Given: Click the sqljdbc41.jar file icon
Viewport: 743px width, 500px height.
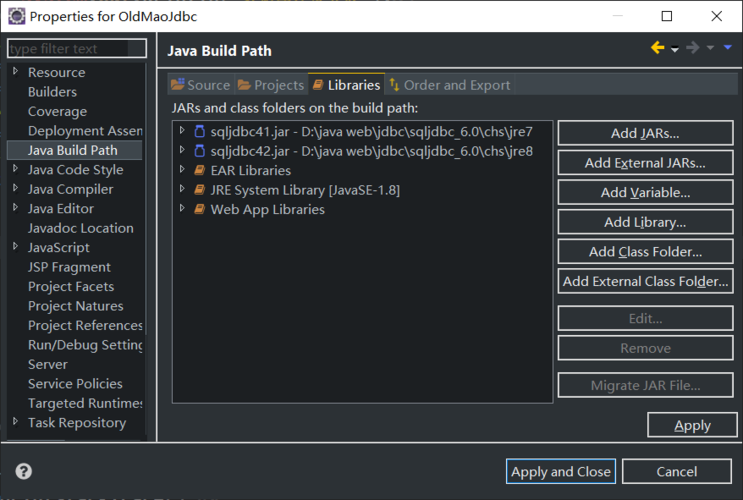Looking at the screenshot, I should click(x=199, y=131).
